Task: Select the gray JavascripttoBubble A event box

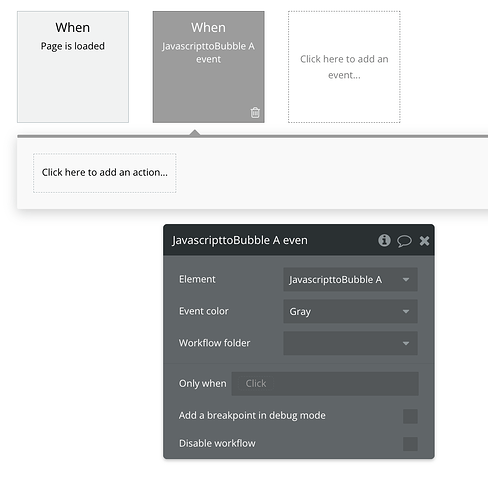Action: point(209,67)
